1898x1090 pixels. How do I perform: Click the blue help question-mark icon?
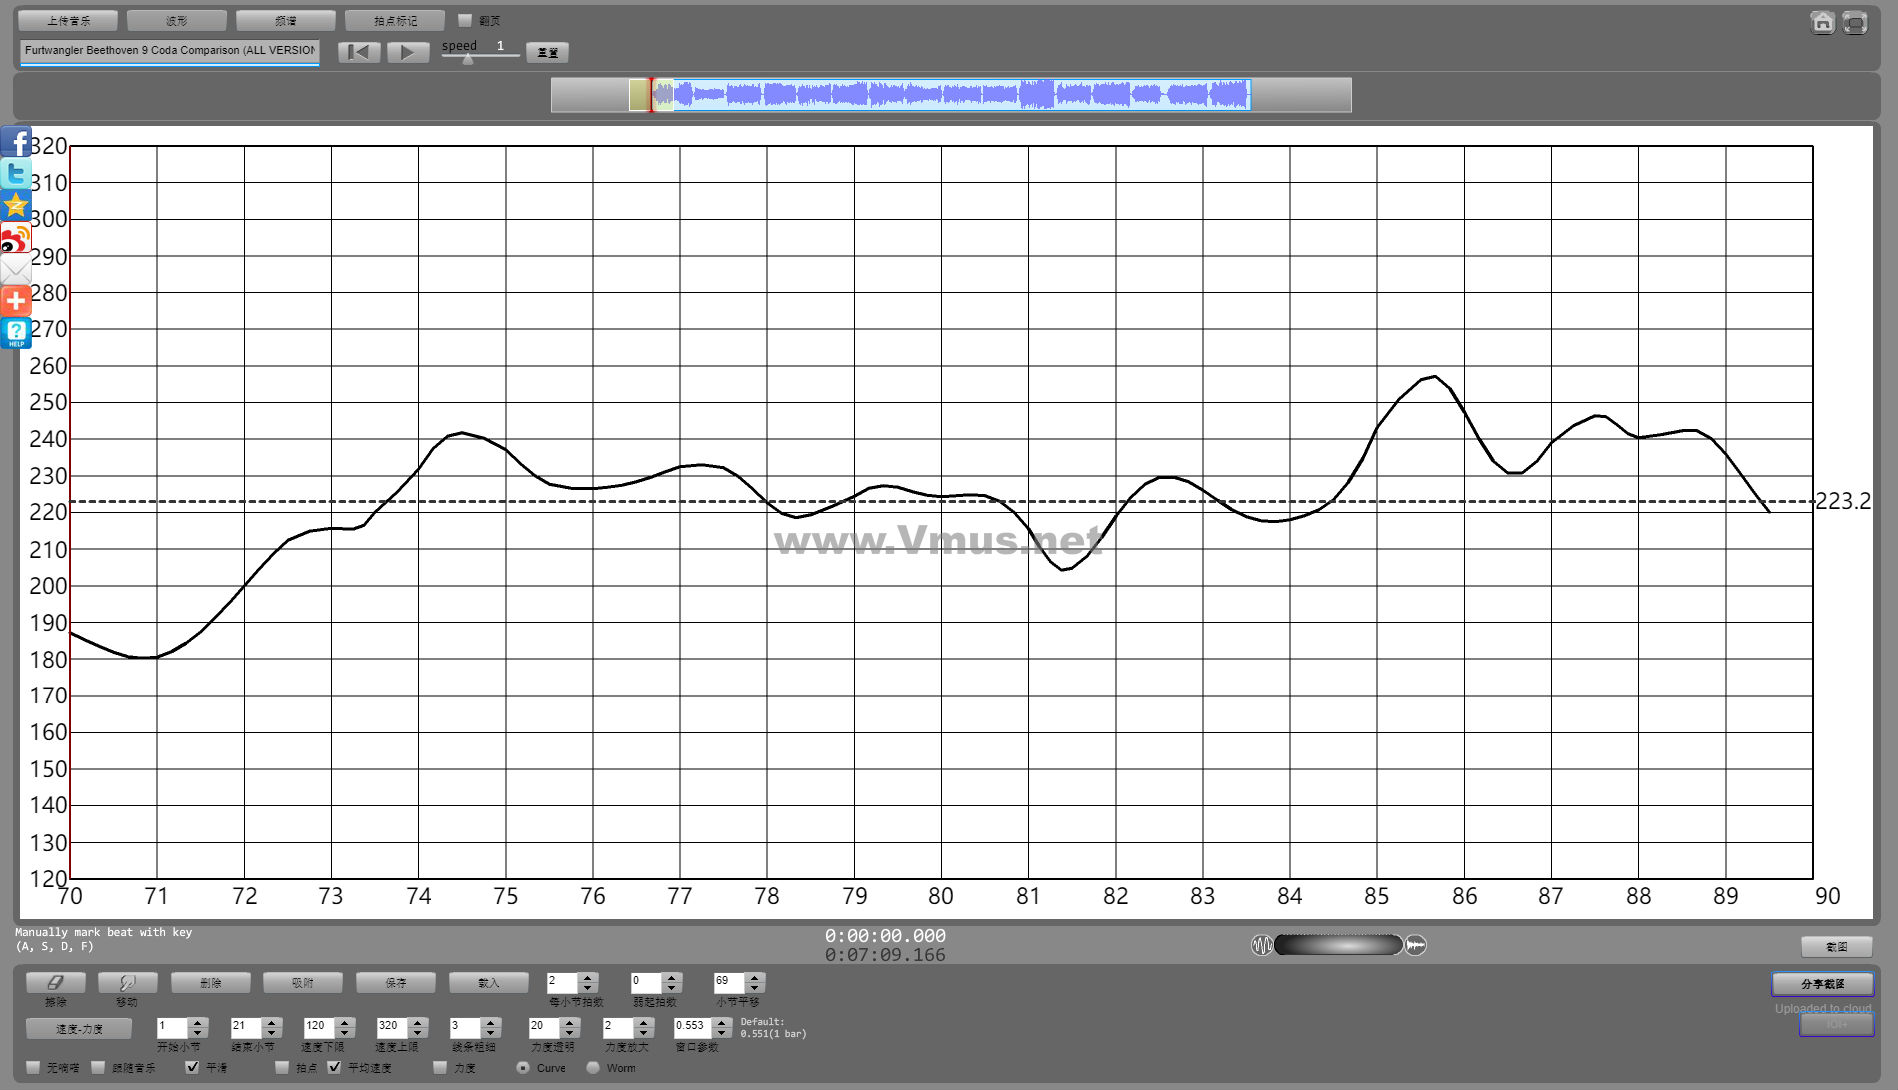point(16,333)
